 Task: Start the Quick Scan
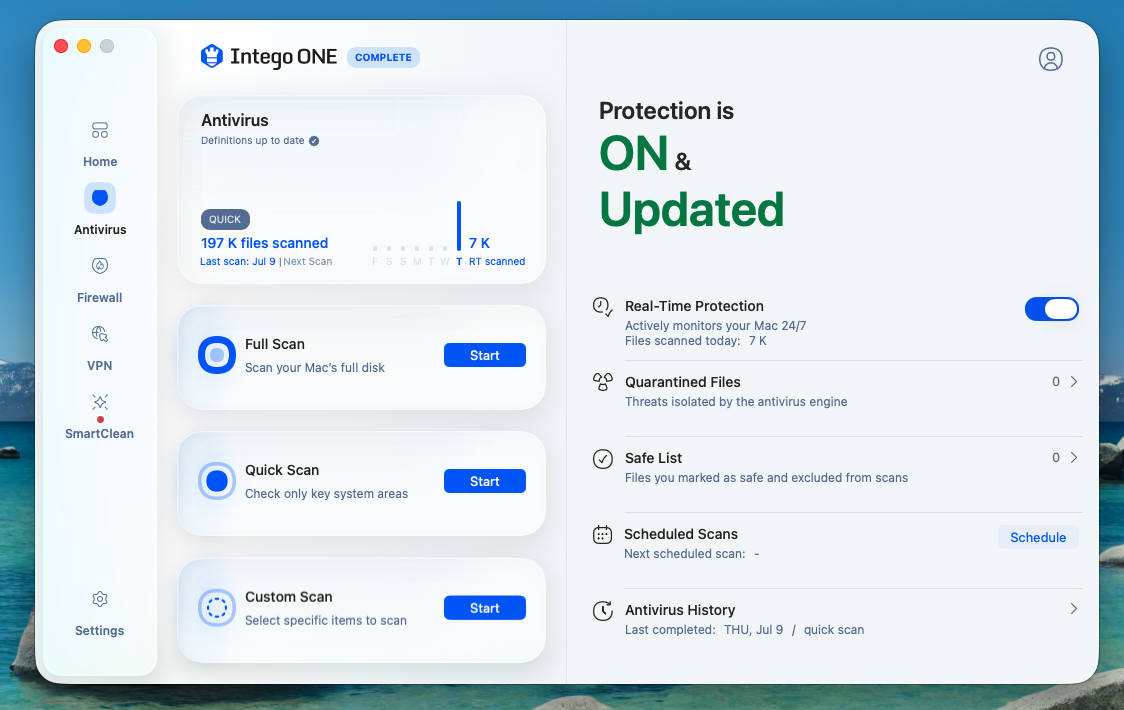click(x=485, y=481)
